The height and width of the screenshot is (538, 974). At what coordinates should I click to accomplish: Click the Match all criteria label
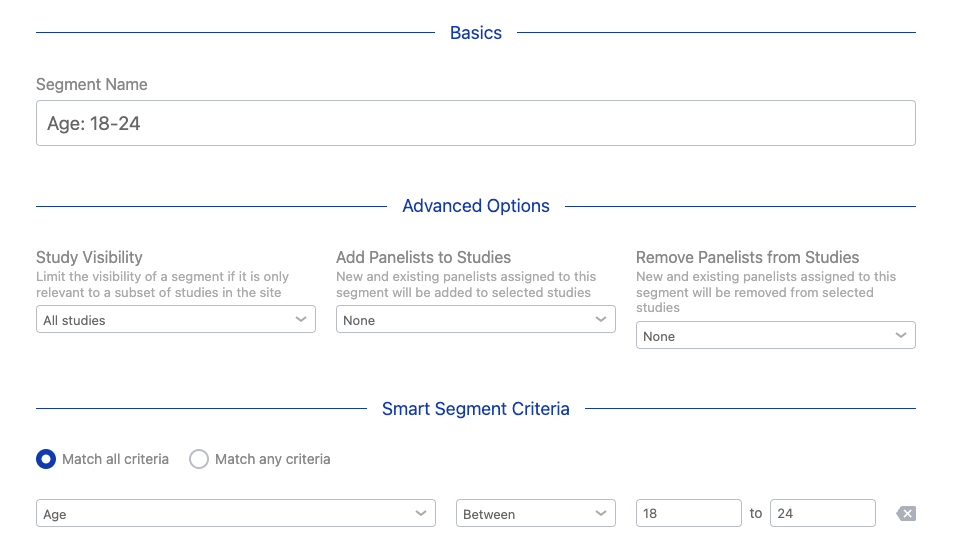point(116,459)
